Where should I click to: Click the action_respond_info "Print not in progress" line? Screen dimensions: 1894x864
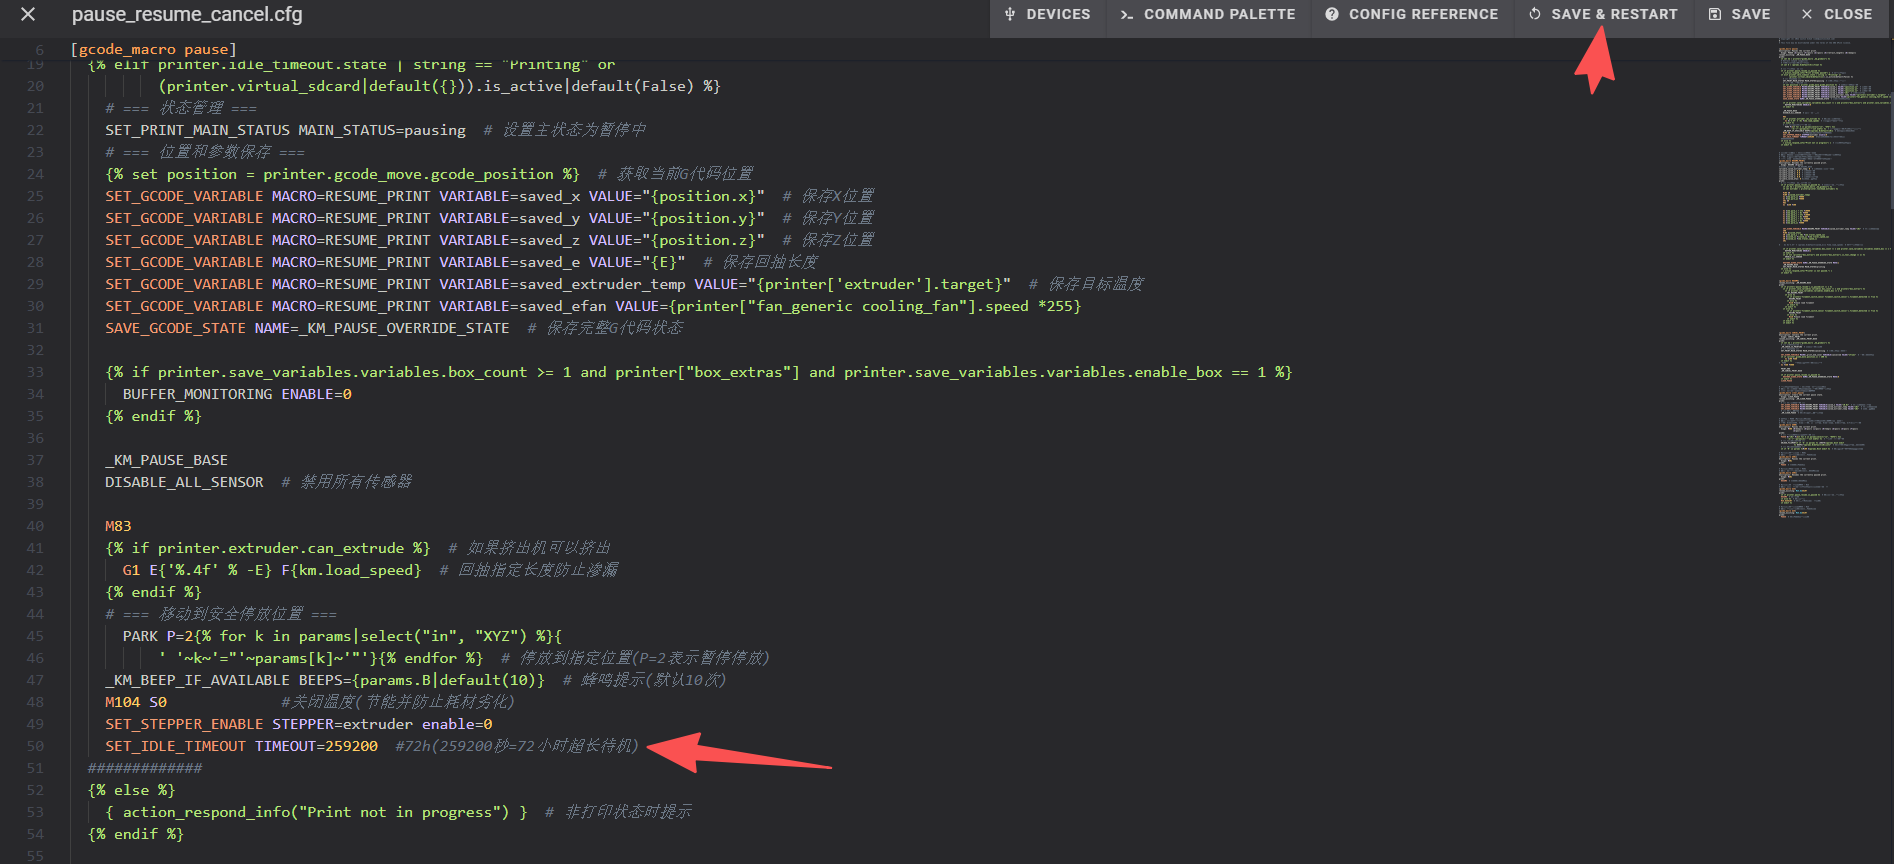[x=315, y=812]
